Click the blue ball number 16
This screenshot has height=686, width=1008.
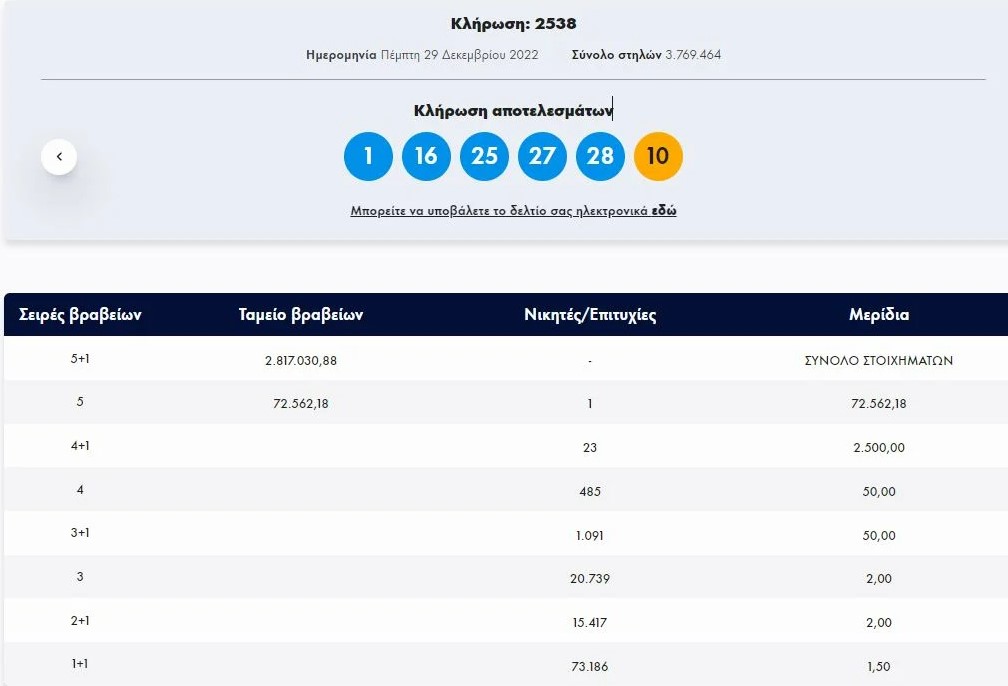click(426, 157)
